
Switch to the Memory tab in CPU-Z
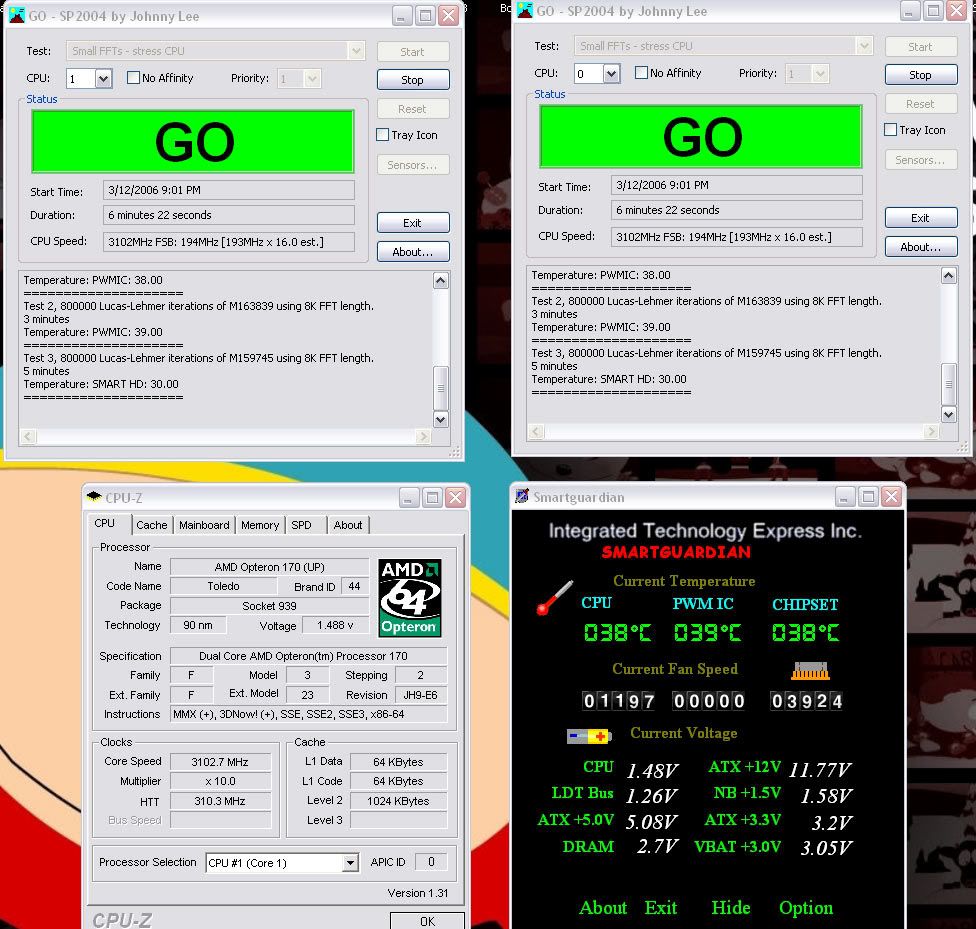coord(260,525)
